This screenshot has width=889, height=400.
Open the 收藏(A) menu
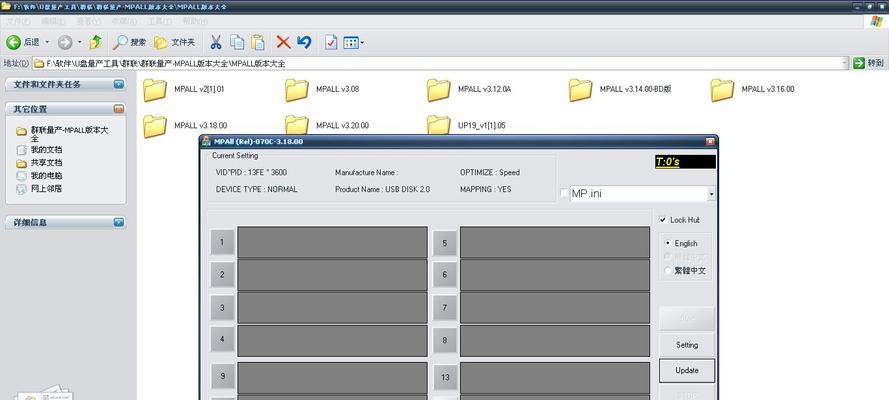point(124,21)
